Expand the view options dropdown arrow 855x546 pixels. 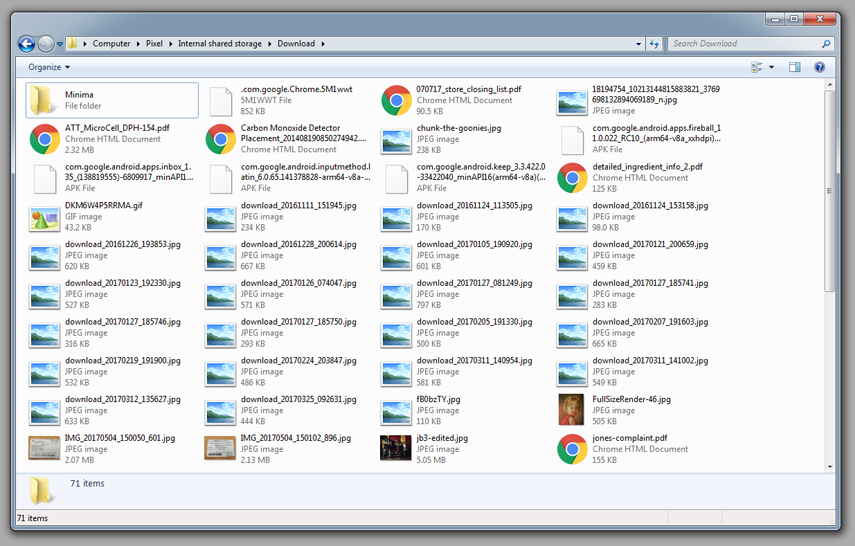pos(771,67)
